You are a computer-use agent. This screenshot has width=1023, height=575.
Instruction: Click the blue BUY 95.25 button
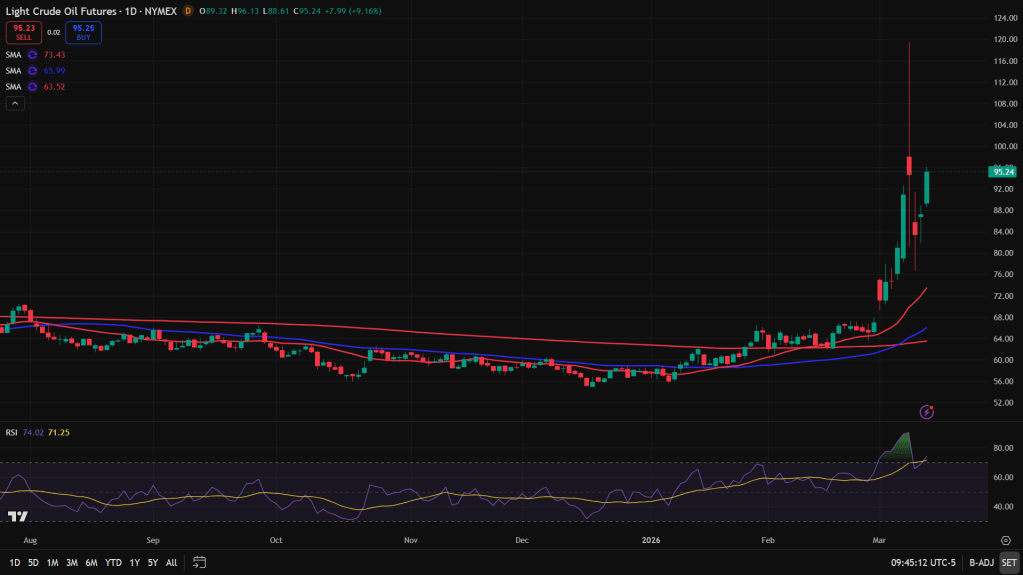[83, 32]
